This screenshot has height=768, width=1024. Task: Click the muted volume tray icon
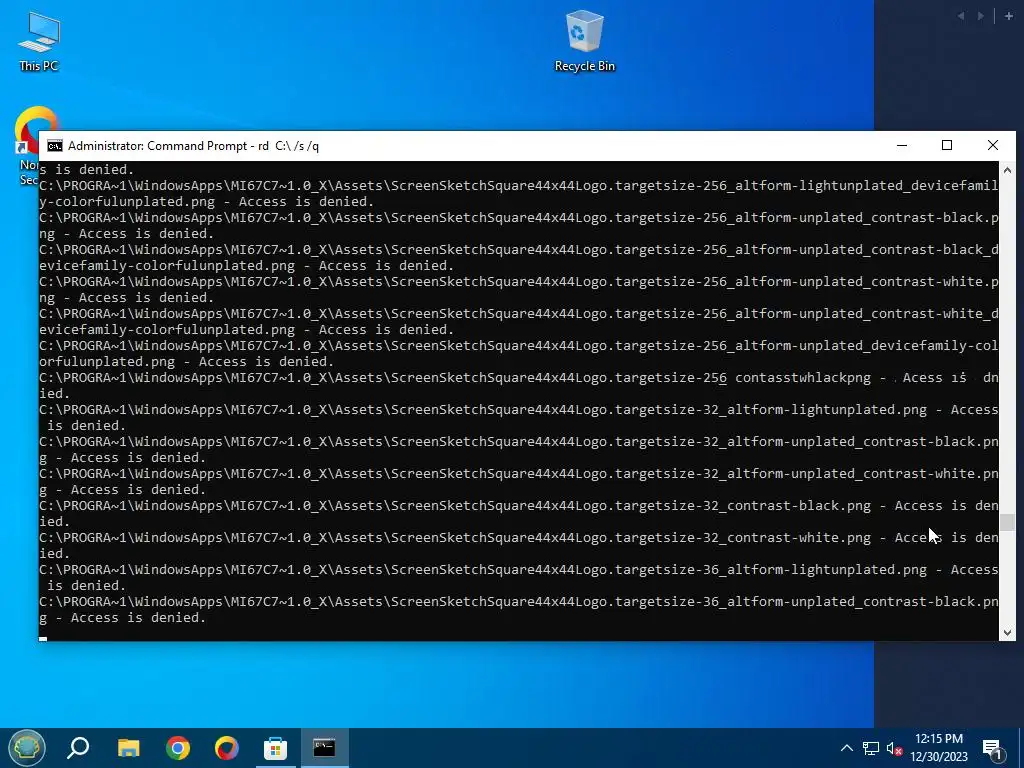[894, 748]
